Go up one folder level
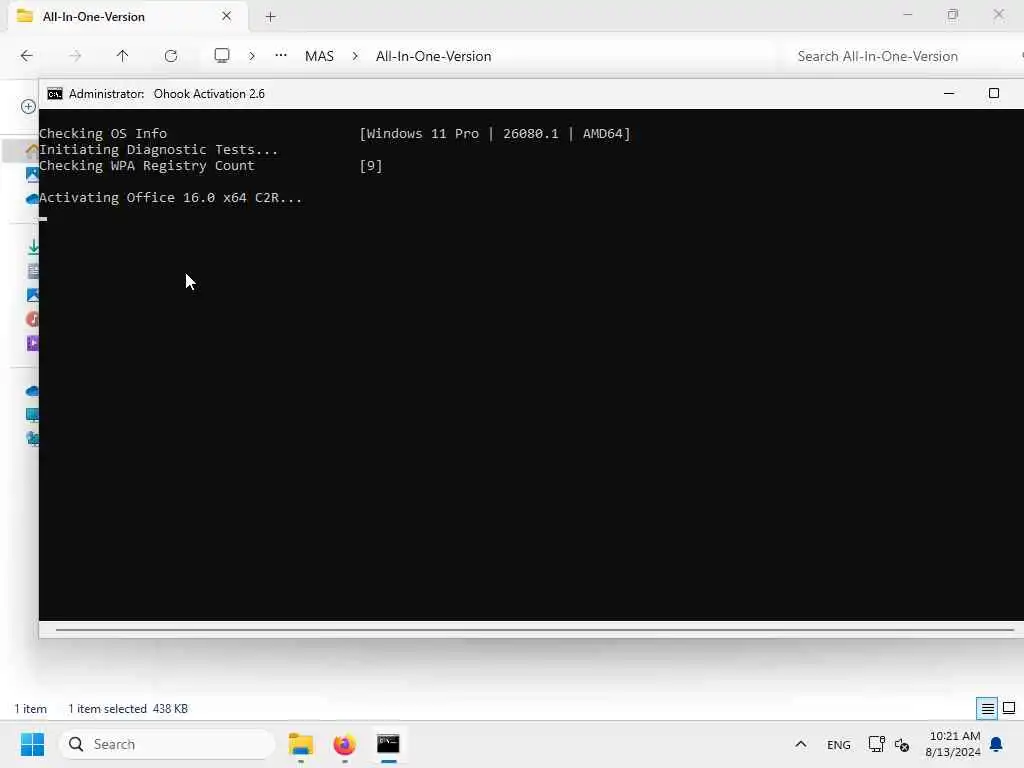 pos(122,56)
